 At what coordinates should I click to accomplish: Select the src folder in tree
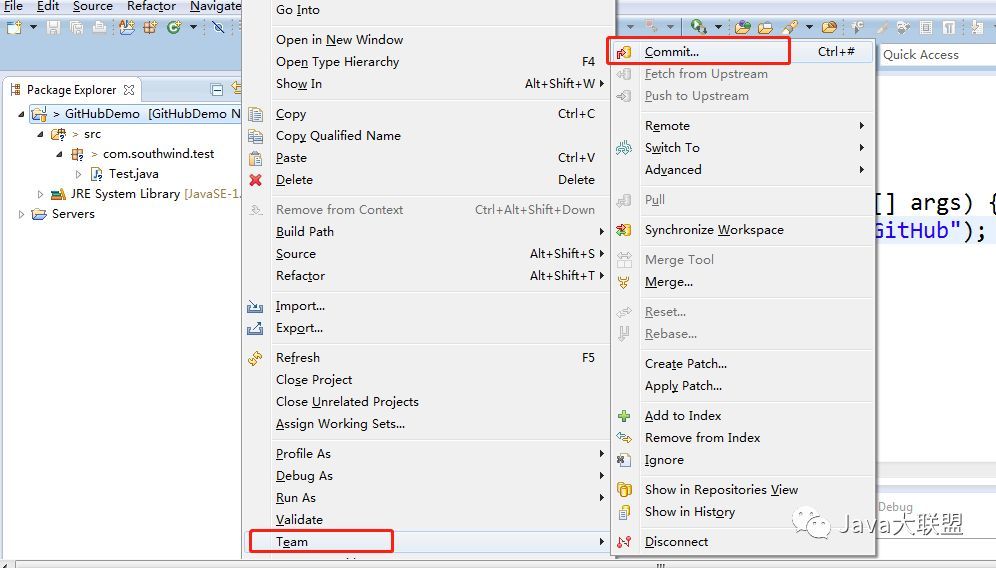click(92, 134)
